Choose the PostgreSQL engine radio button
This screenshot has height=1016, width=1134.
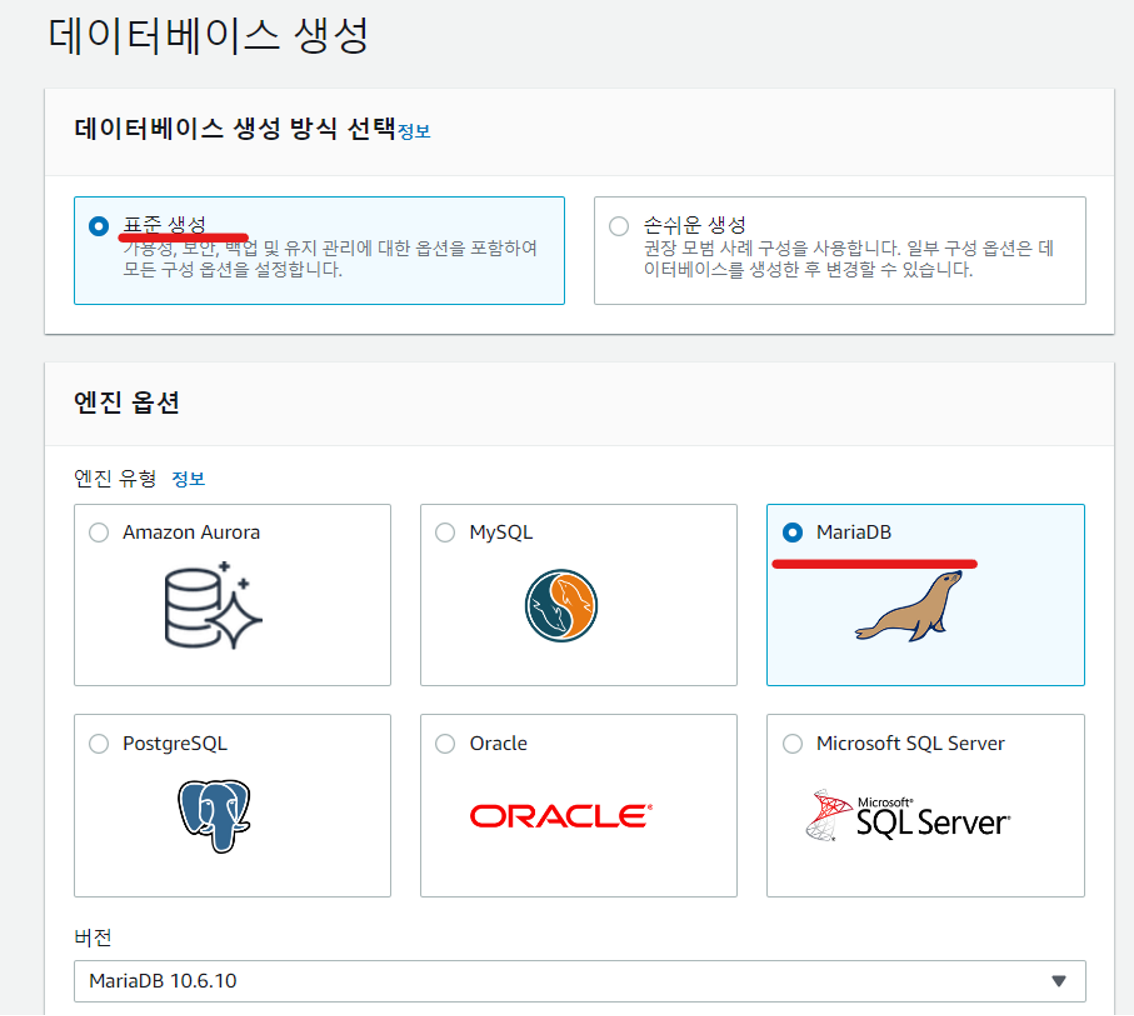click(x=99, y=743)
